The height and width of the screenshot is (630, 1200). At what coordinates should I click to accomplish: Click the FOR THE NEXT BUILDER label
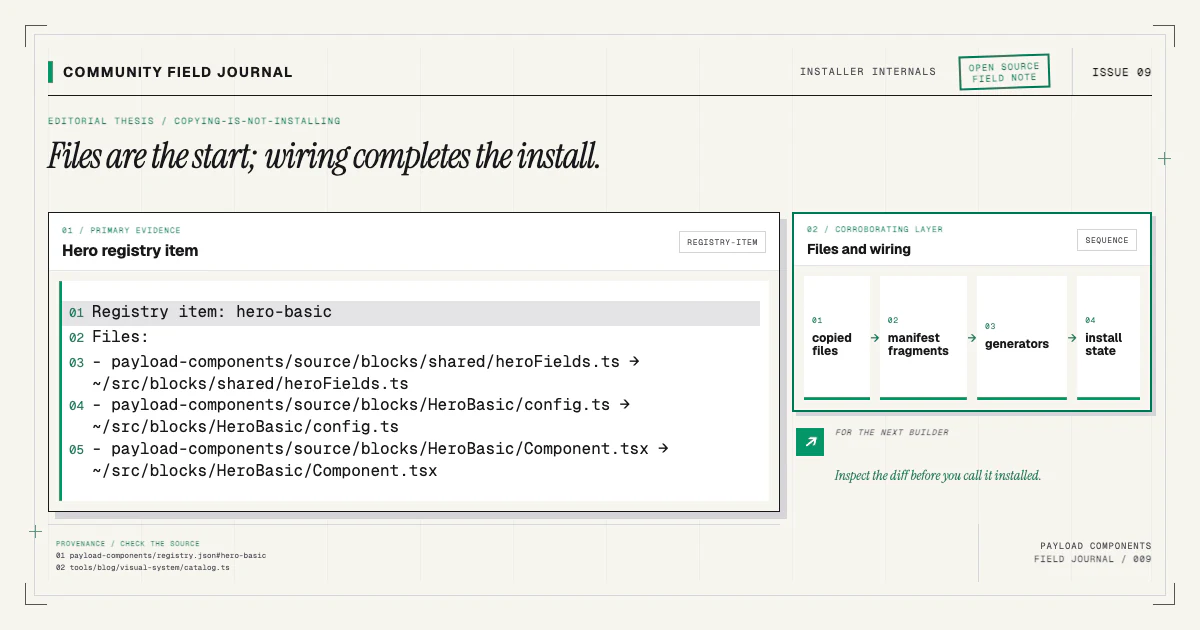point(892,433)
